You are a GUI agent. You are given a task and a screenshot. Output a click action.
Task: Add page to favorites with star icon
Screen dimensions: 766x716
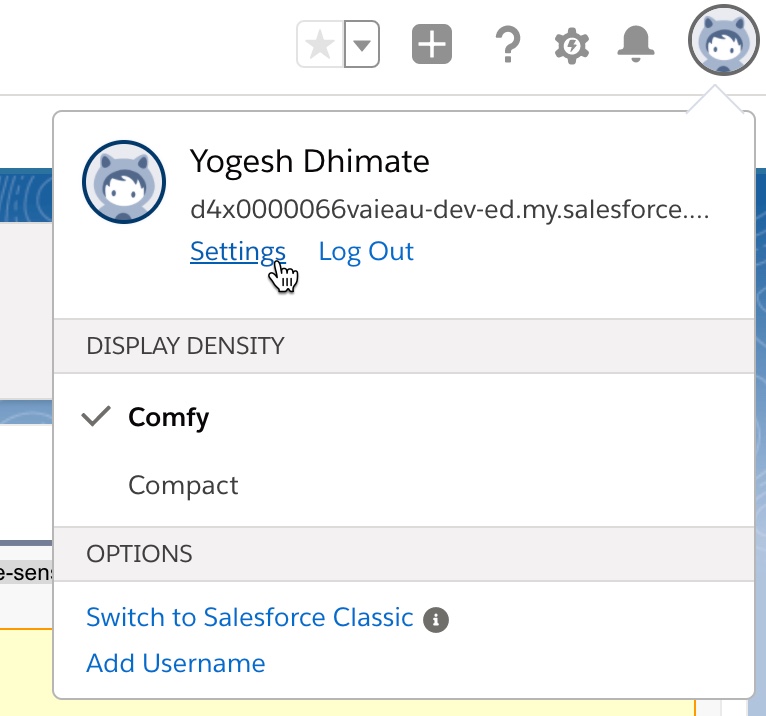[320, 44]
